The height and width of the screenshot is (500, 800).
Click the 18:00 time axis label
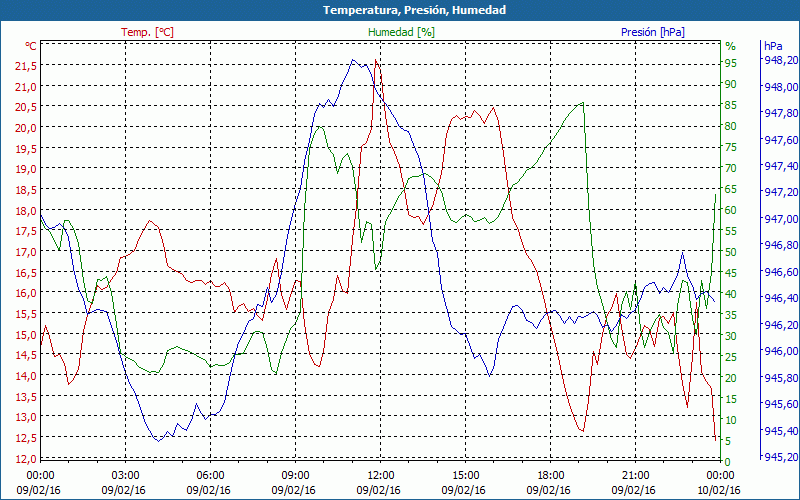tap(550, 476)
